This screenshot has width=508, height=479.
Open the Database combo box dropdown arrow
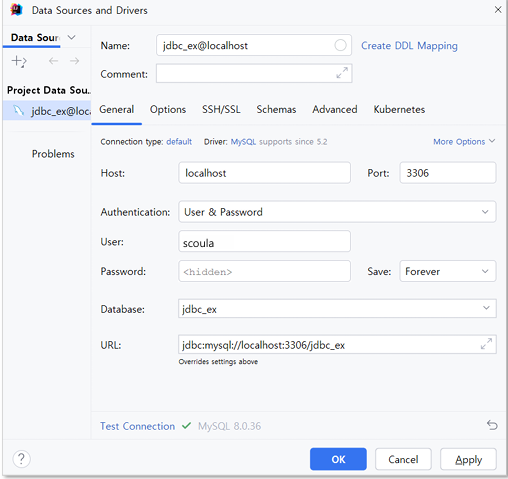click(486, 308)
